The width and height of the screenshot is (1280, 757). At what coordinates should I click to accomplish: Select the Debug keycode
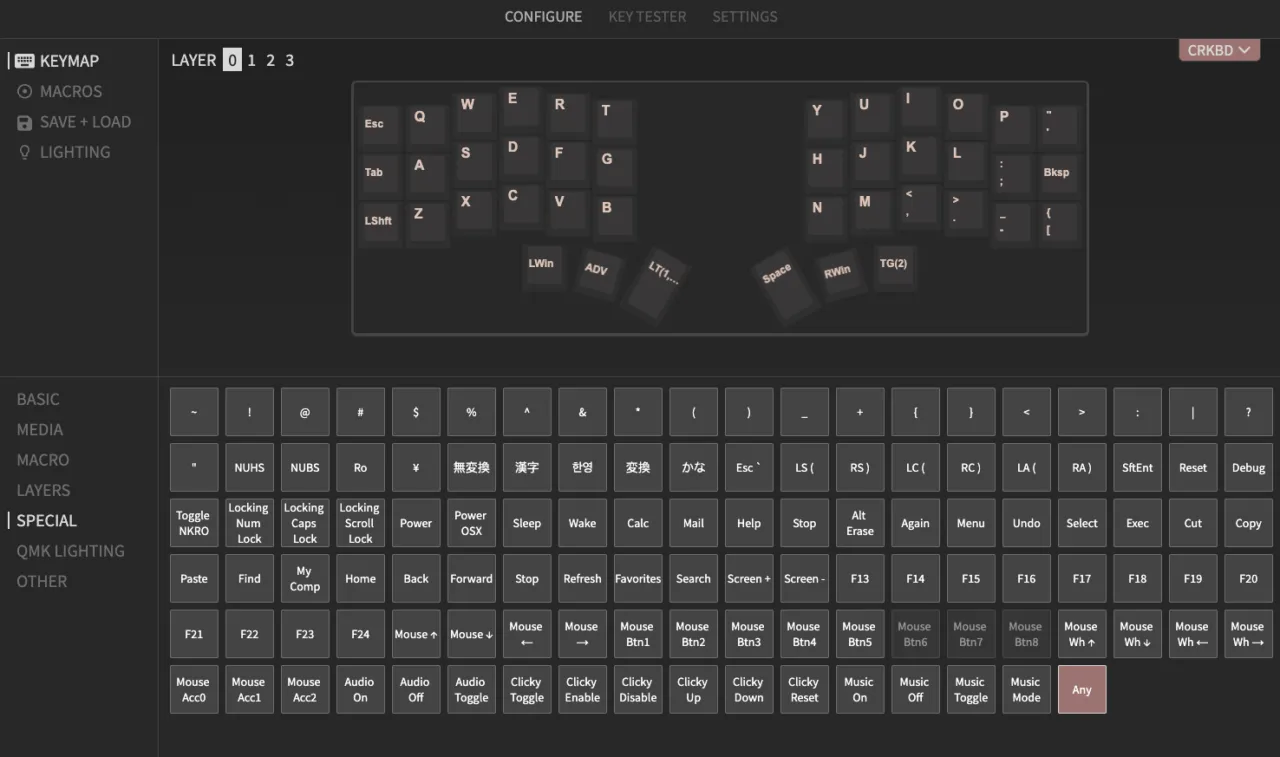1248,467
